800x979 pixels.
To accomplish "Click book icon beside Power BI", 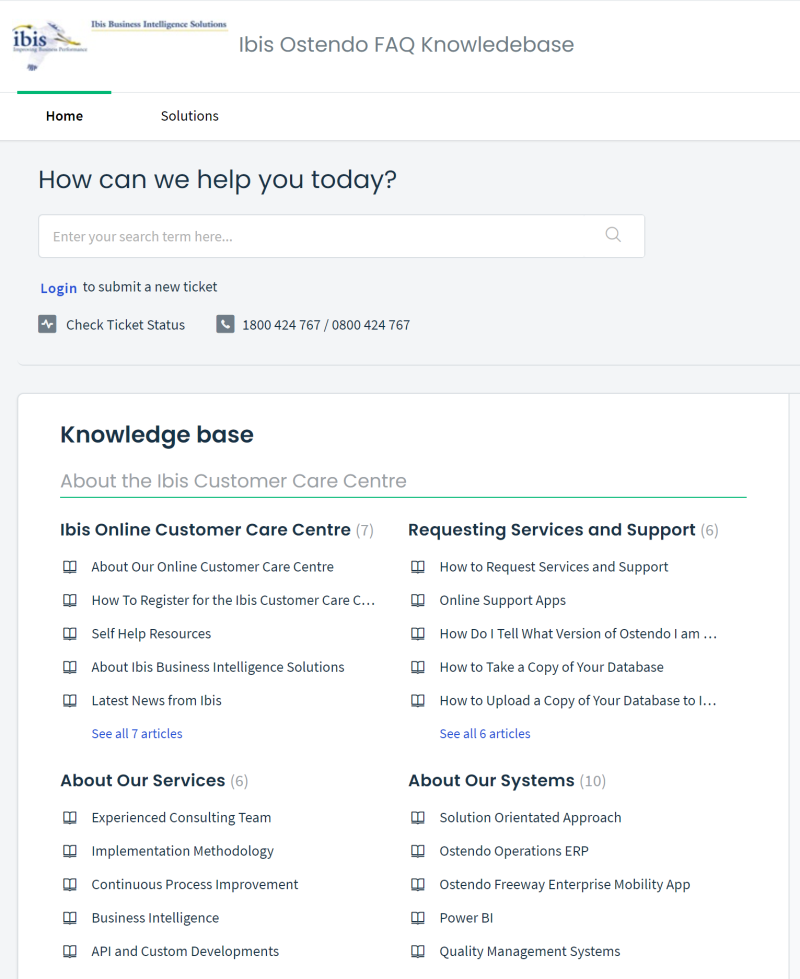I will [418, 918].
